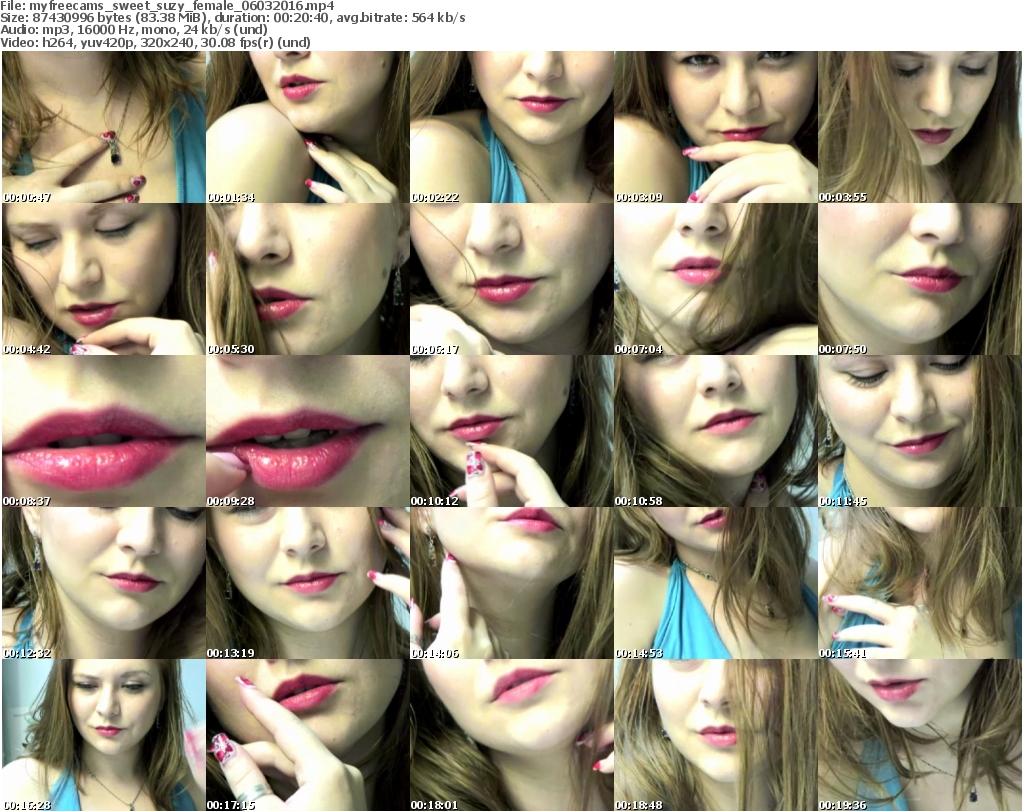This screenshot has height=811, width=1024.
Task: Choose the thumbnail marked 00:12:32
Action: point(104,583)
